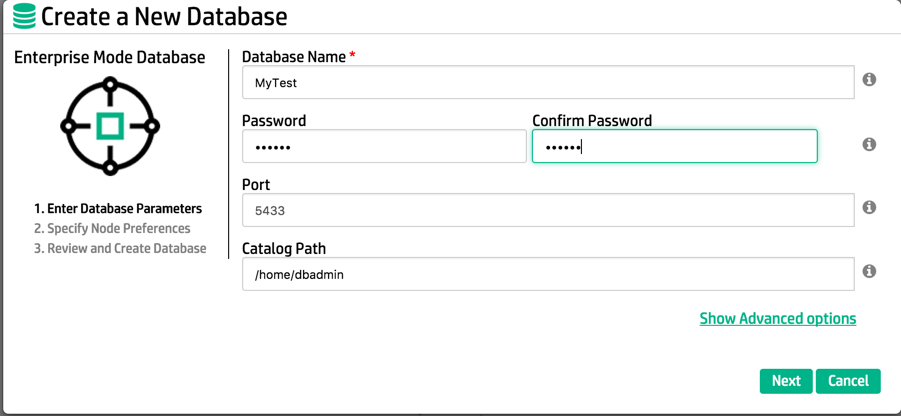Click into the Confirm Password field

(x=674, y=146)
